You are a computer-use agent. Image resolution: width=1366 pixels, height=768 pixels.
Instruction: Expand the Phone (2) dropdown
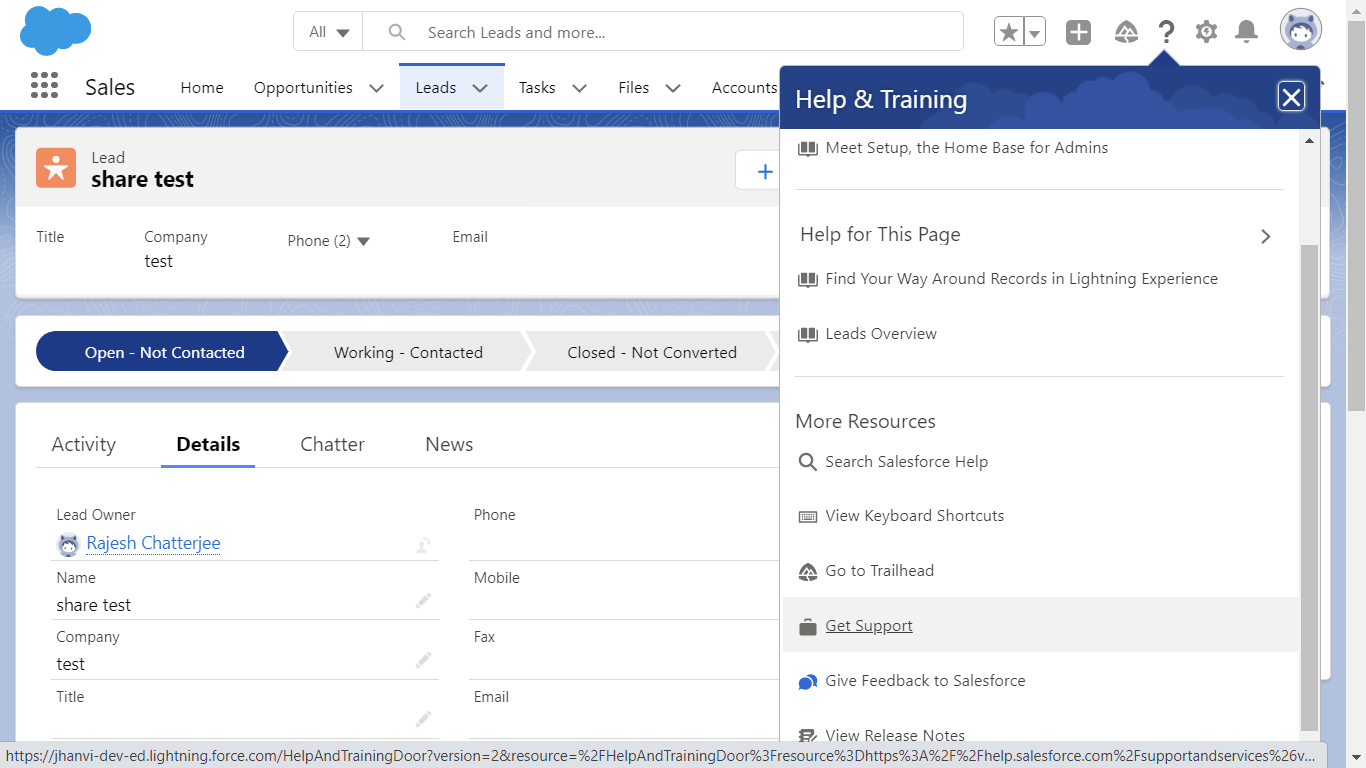[363, 241]
